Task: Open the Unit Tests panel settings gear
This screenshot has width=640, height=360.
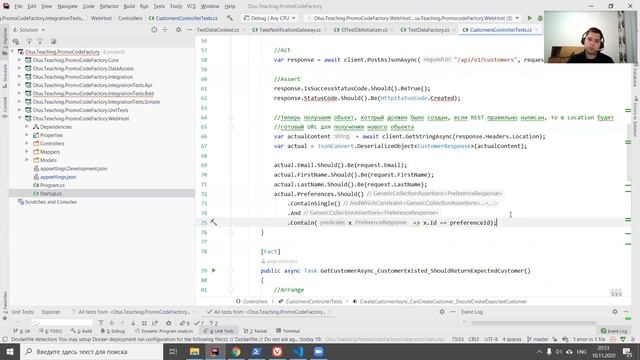Action: (x=442, y=312)
